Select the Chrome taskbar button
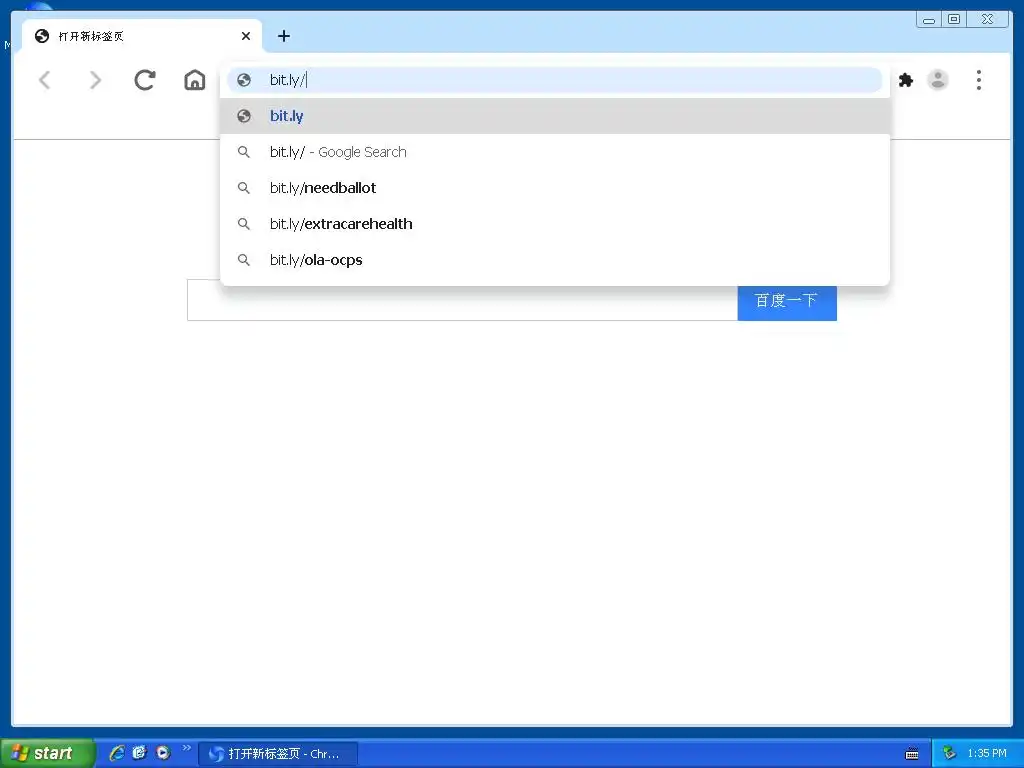Viewport: 1024px width, 768px height. pyautogui.click(x=278, y=754)
